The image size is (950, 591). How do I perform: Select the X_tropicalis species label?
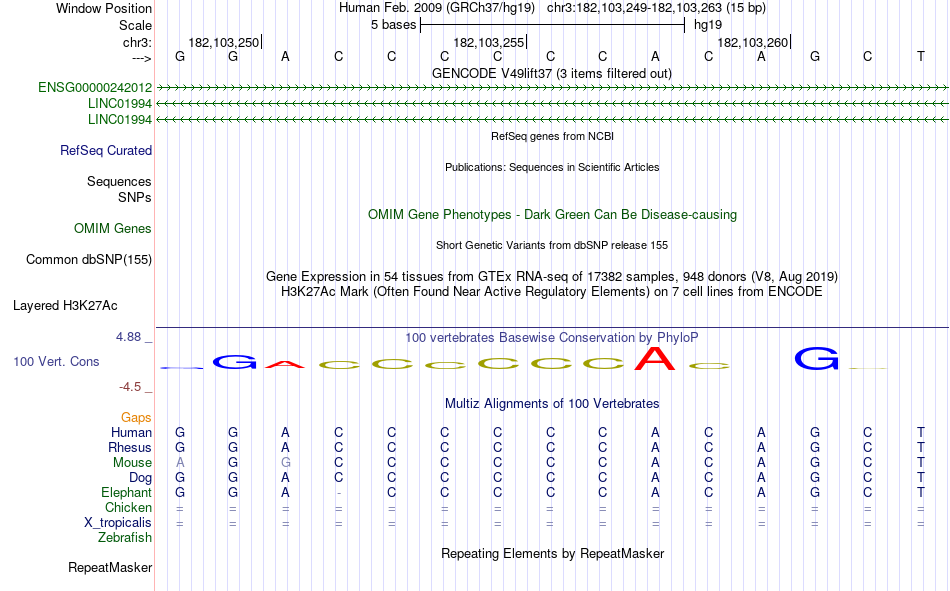coord(118,523)
